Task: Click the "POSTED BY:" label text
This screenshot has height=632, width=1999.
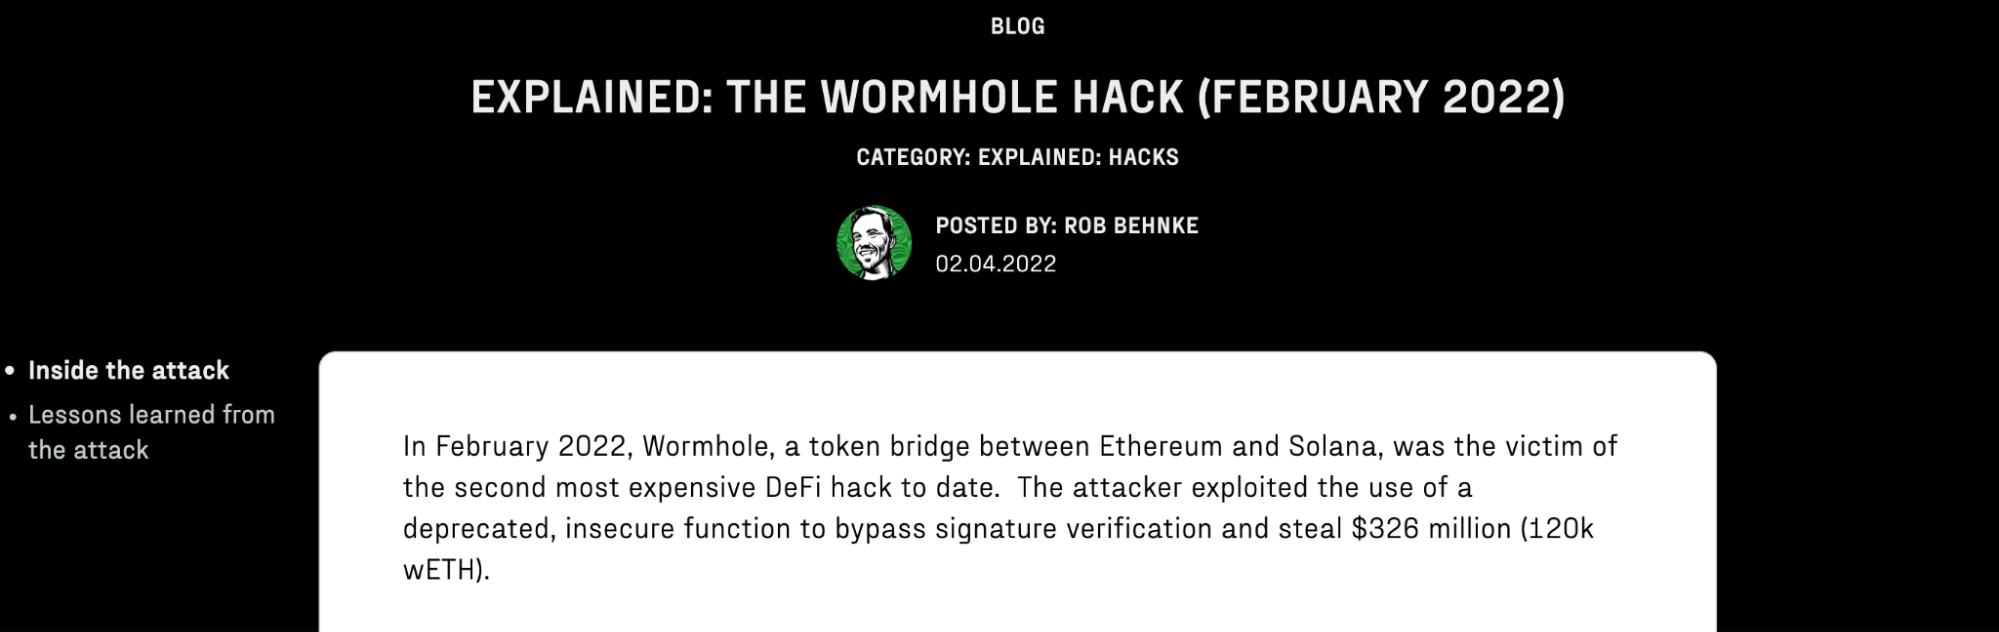Action: (x=996, y=226)
